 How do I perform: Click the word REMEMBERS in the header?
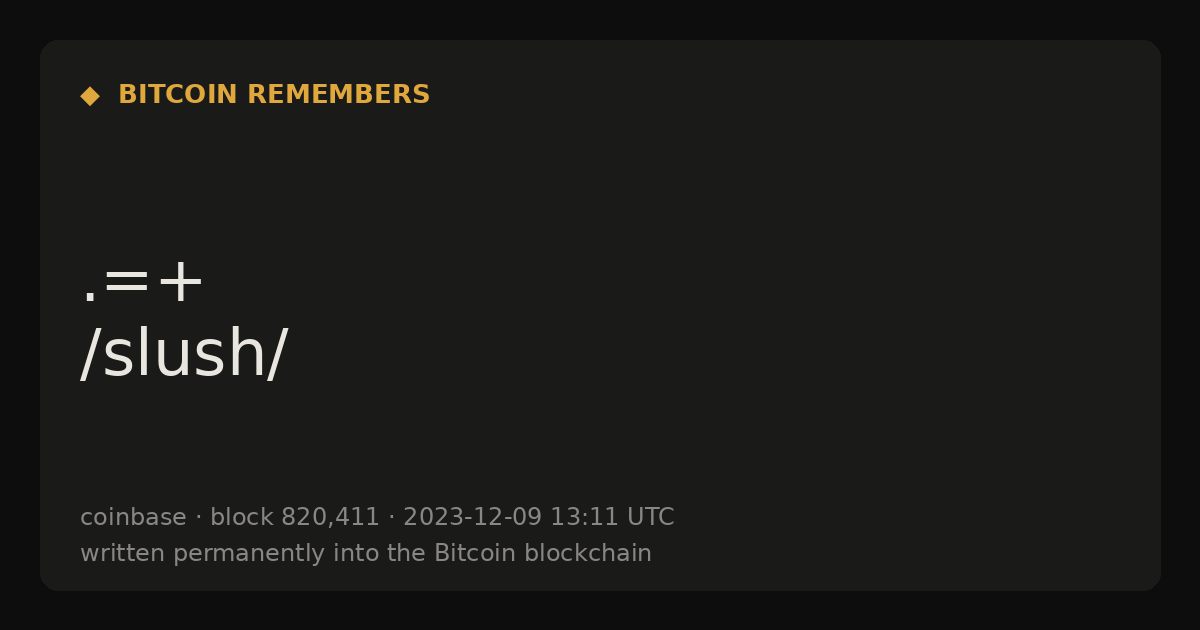coord(338,95)
